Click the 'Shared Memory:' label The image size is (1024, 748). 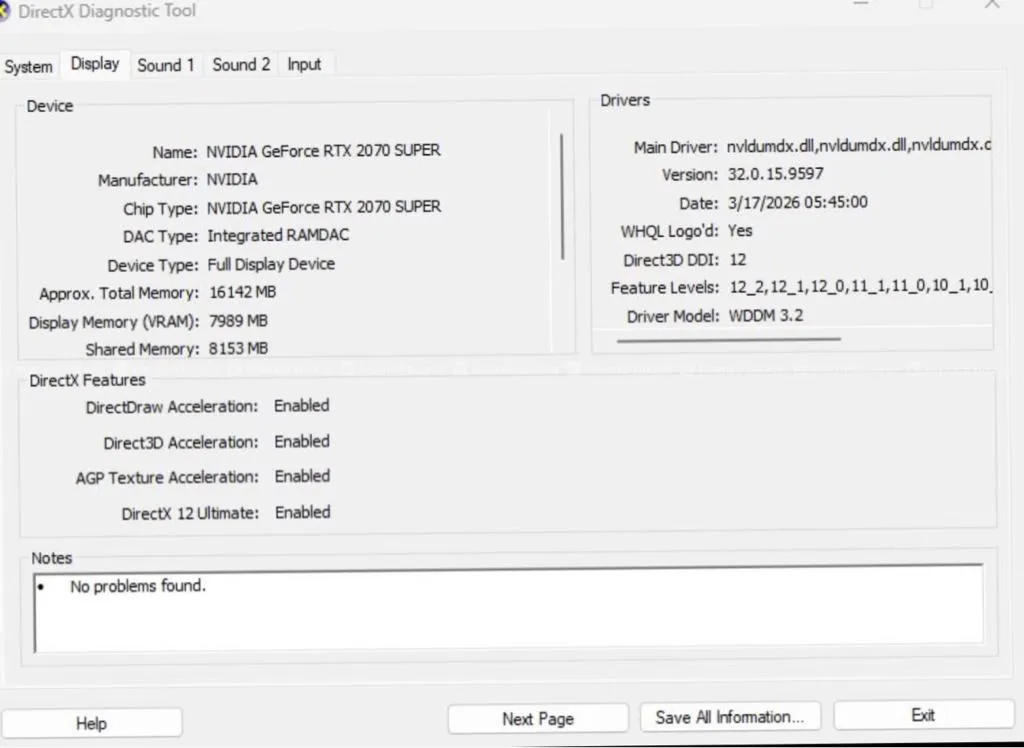142,350
